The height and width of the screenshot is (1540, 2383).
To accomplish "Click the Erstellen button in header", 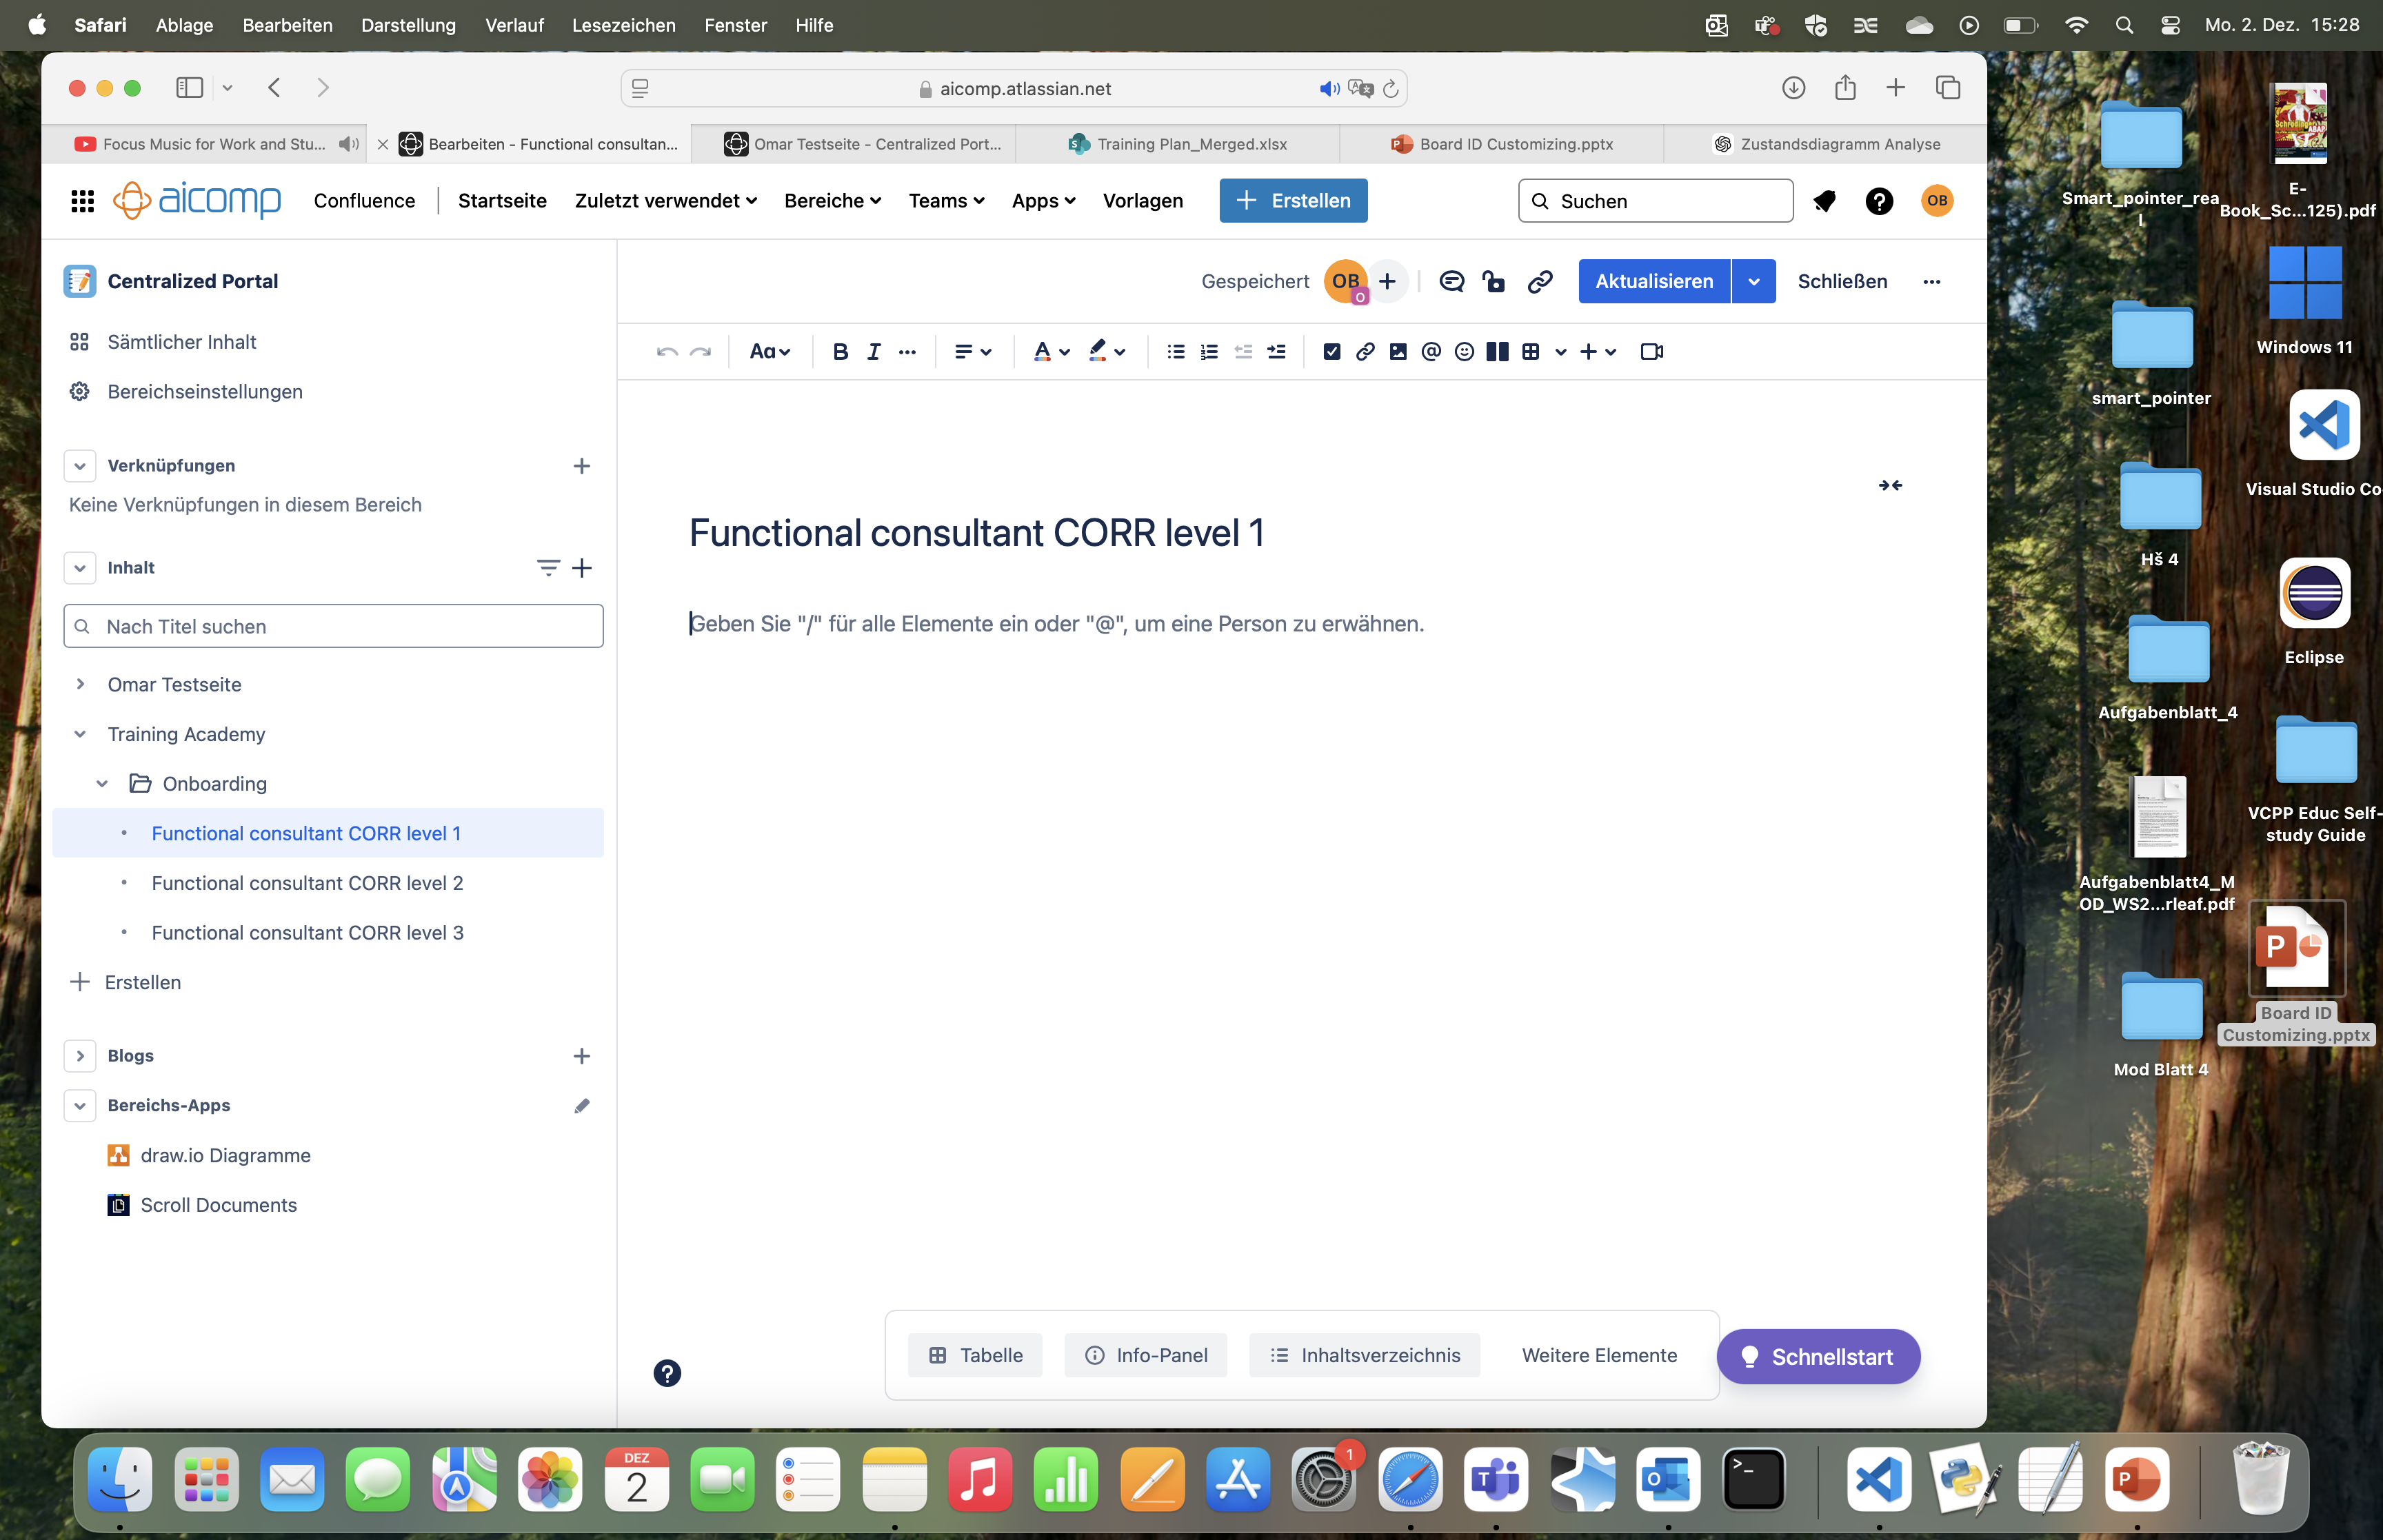I will tap(1293, 201).
